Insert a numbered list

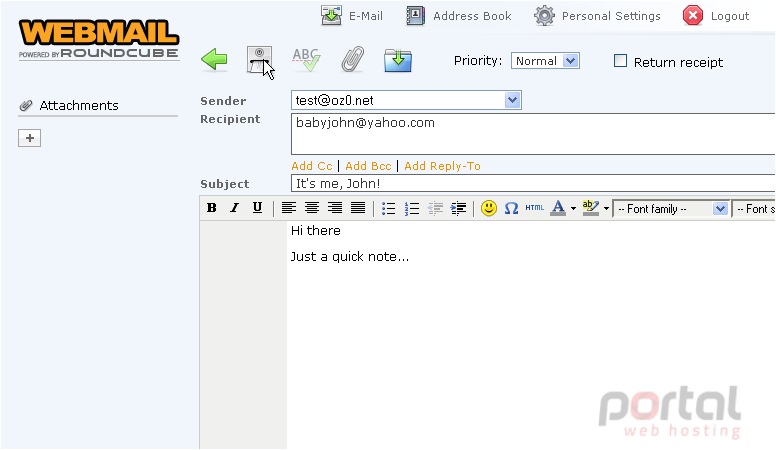(x=412, y=208)
